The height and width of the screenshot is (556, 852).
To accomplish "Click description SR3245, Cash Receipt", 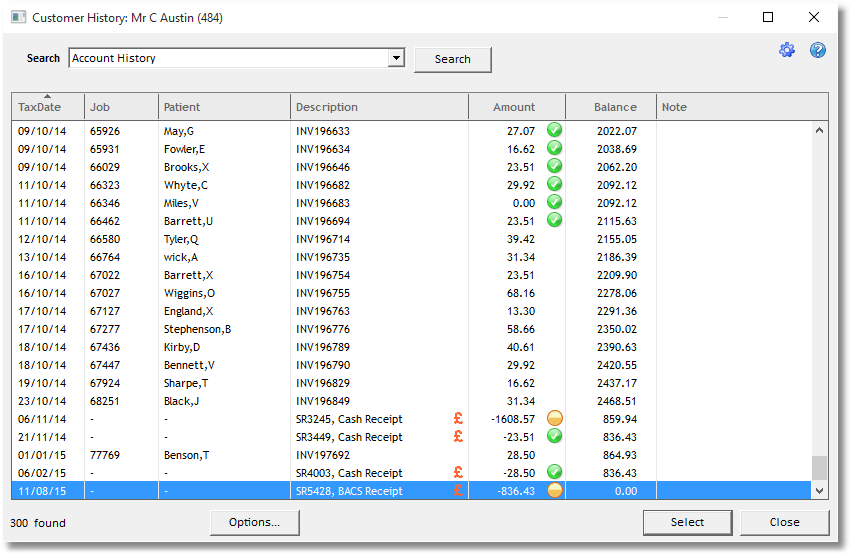I will [349, 419].
